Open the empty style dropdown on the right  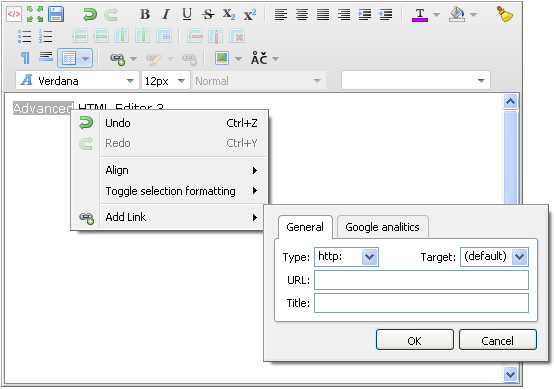[x=416, y=81]
